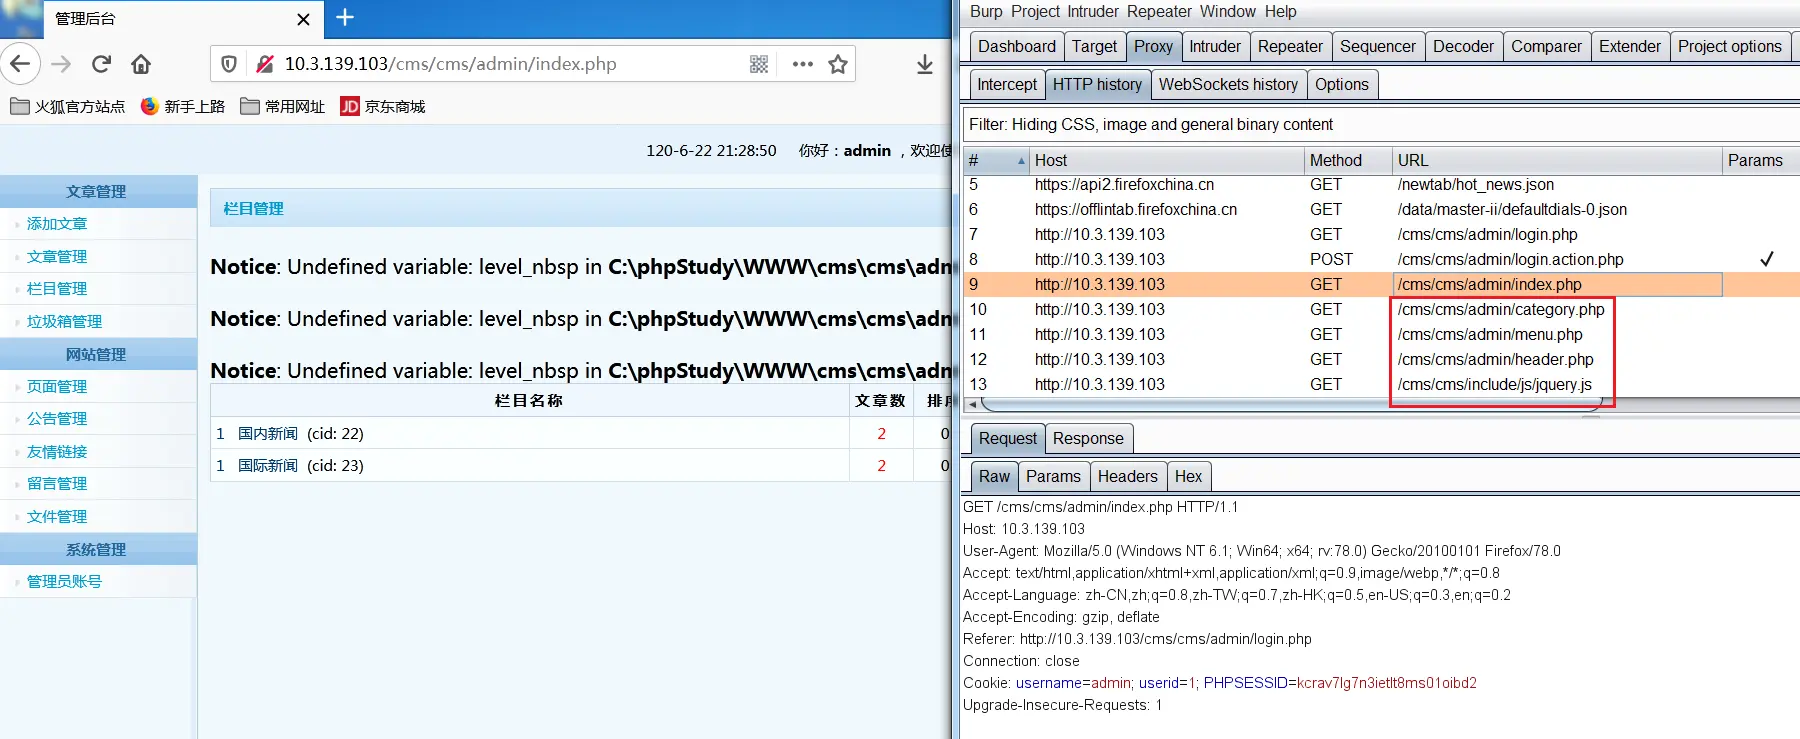Close the 管理后台 browser tab
Screen dimensions: 1800x739
304,19
